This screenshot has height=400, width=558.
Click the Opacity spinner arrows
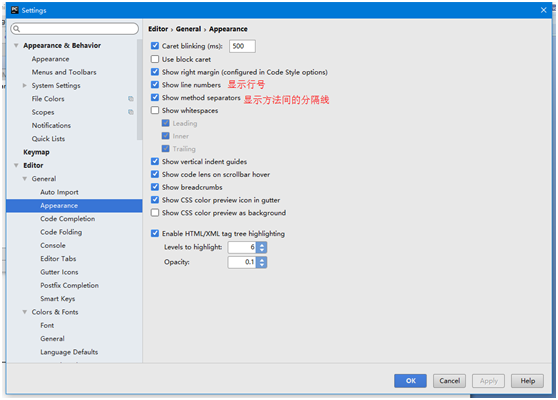(x=262, y=262)
